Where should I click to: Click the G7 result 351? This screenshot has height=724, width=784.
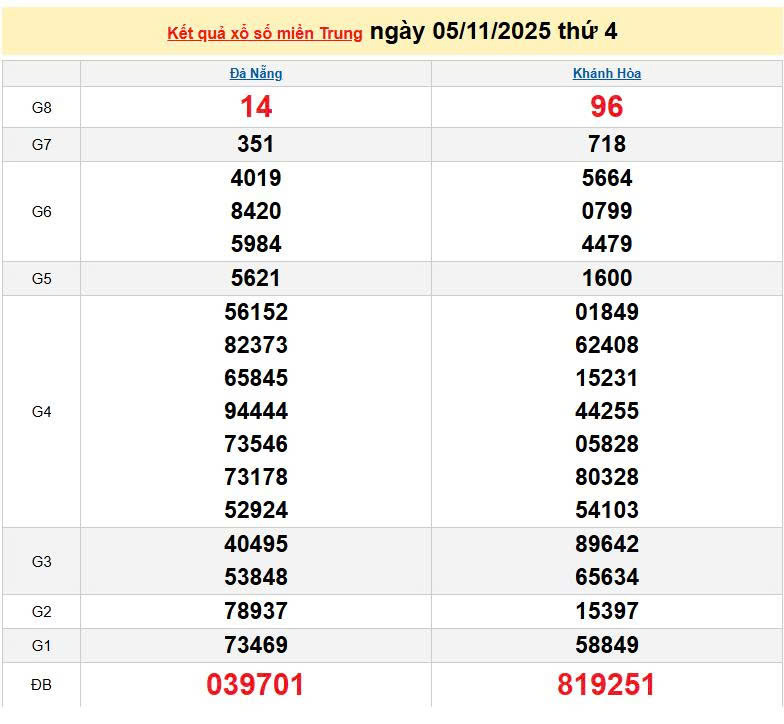(256, 145)
